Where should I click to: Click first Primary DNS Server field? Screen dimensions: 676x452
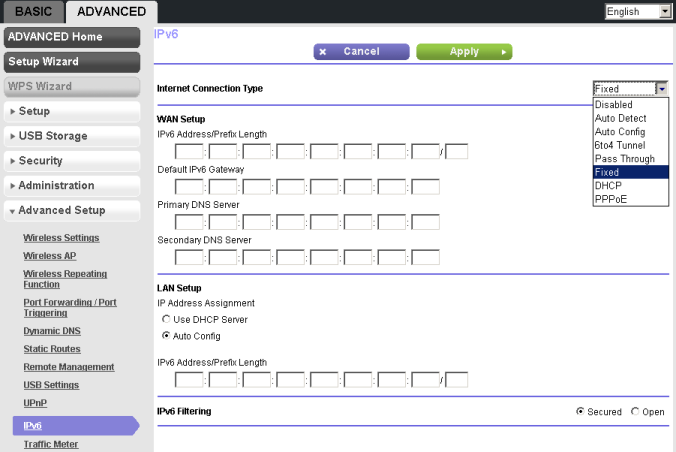click(189, 222)
